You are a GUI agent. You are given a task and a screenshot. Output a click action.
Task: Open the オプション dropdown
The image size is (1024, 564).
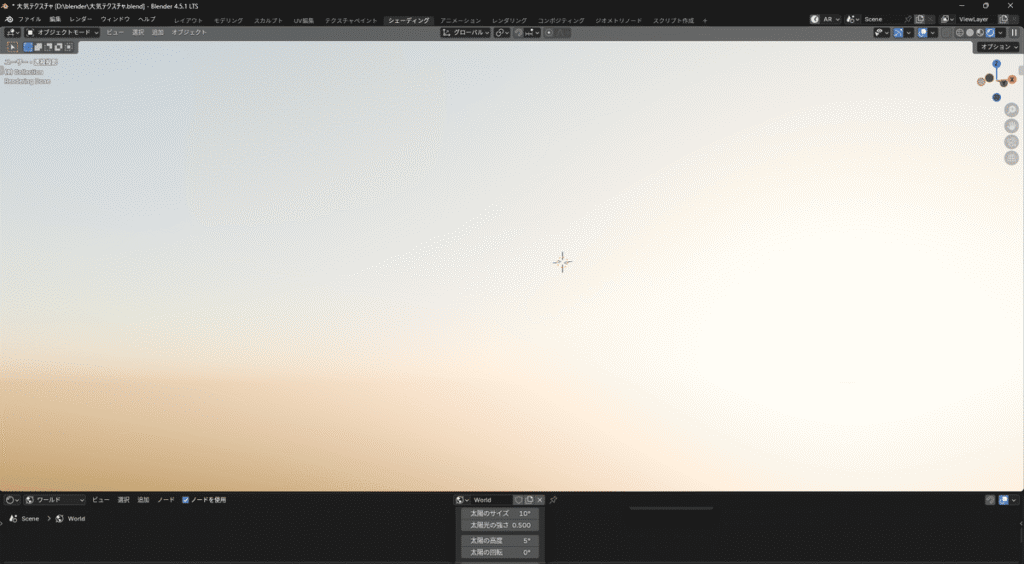click(x=999, y=47)
